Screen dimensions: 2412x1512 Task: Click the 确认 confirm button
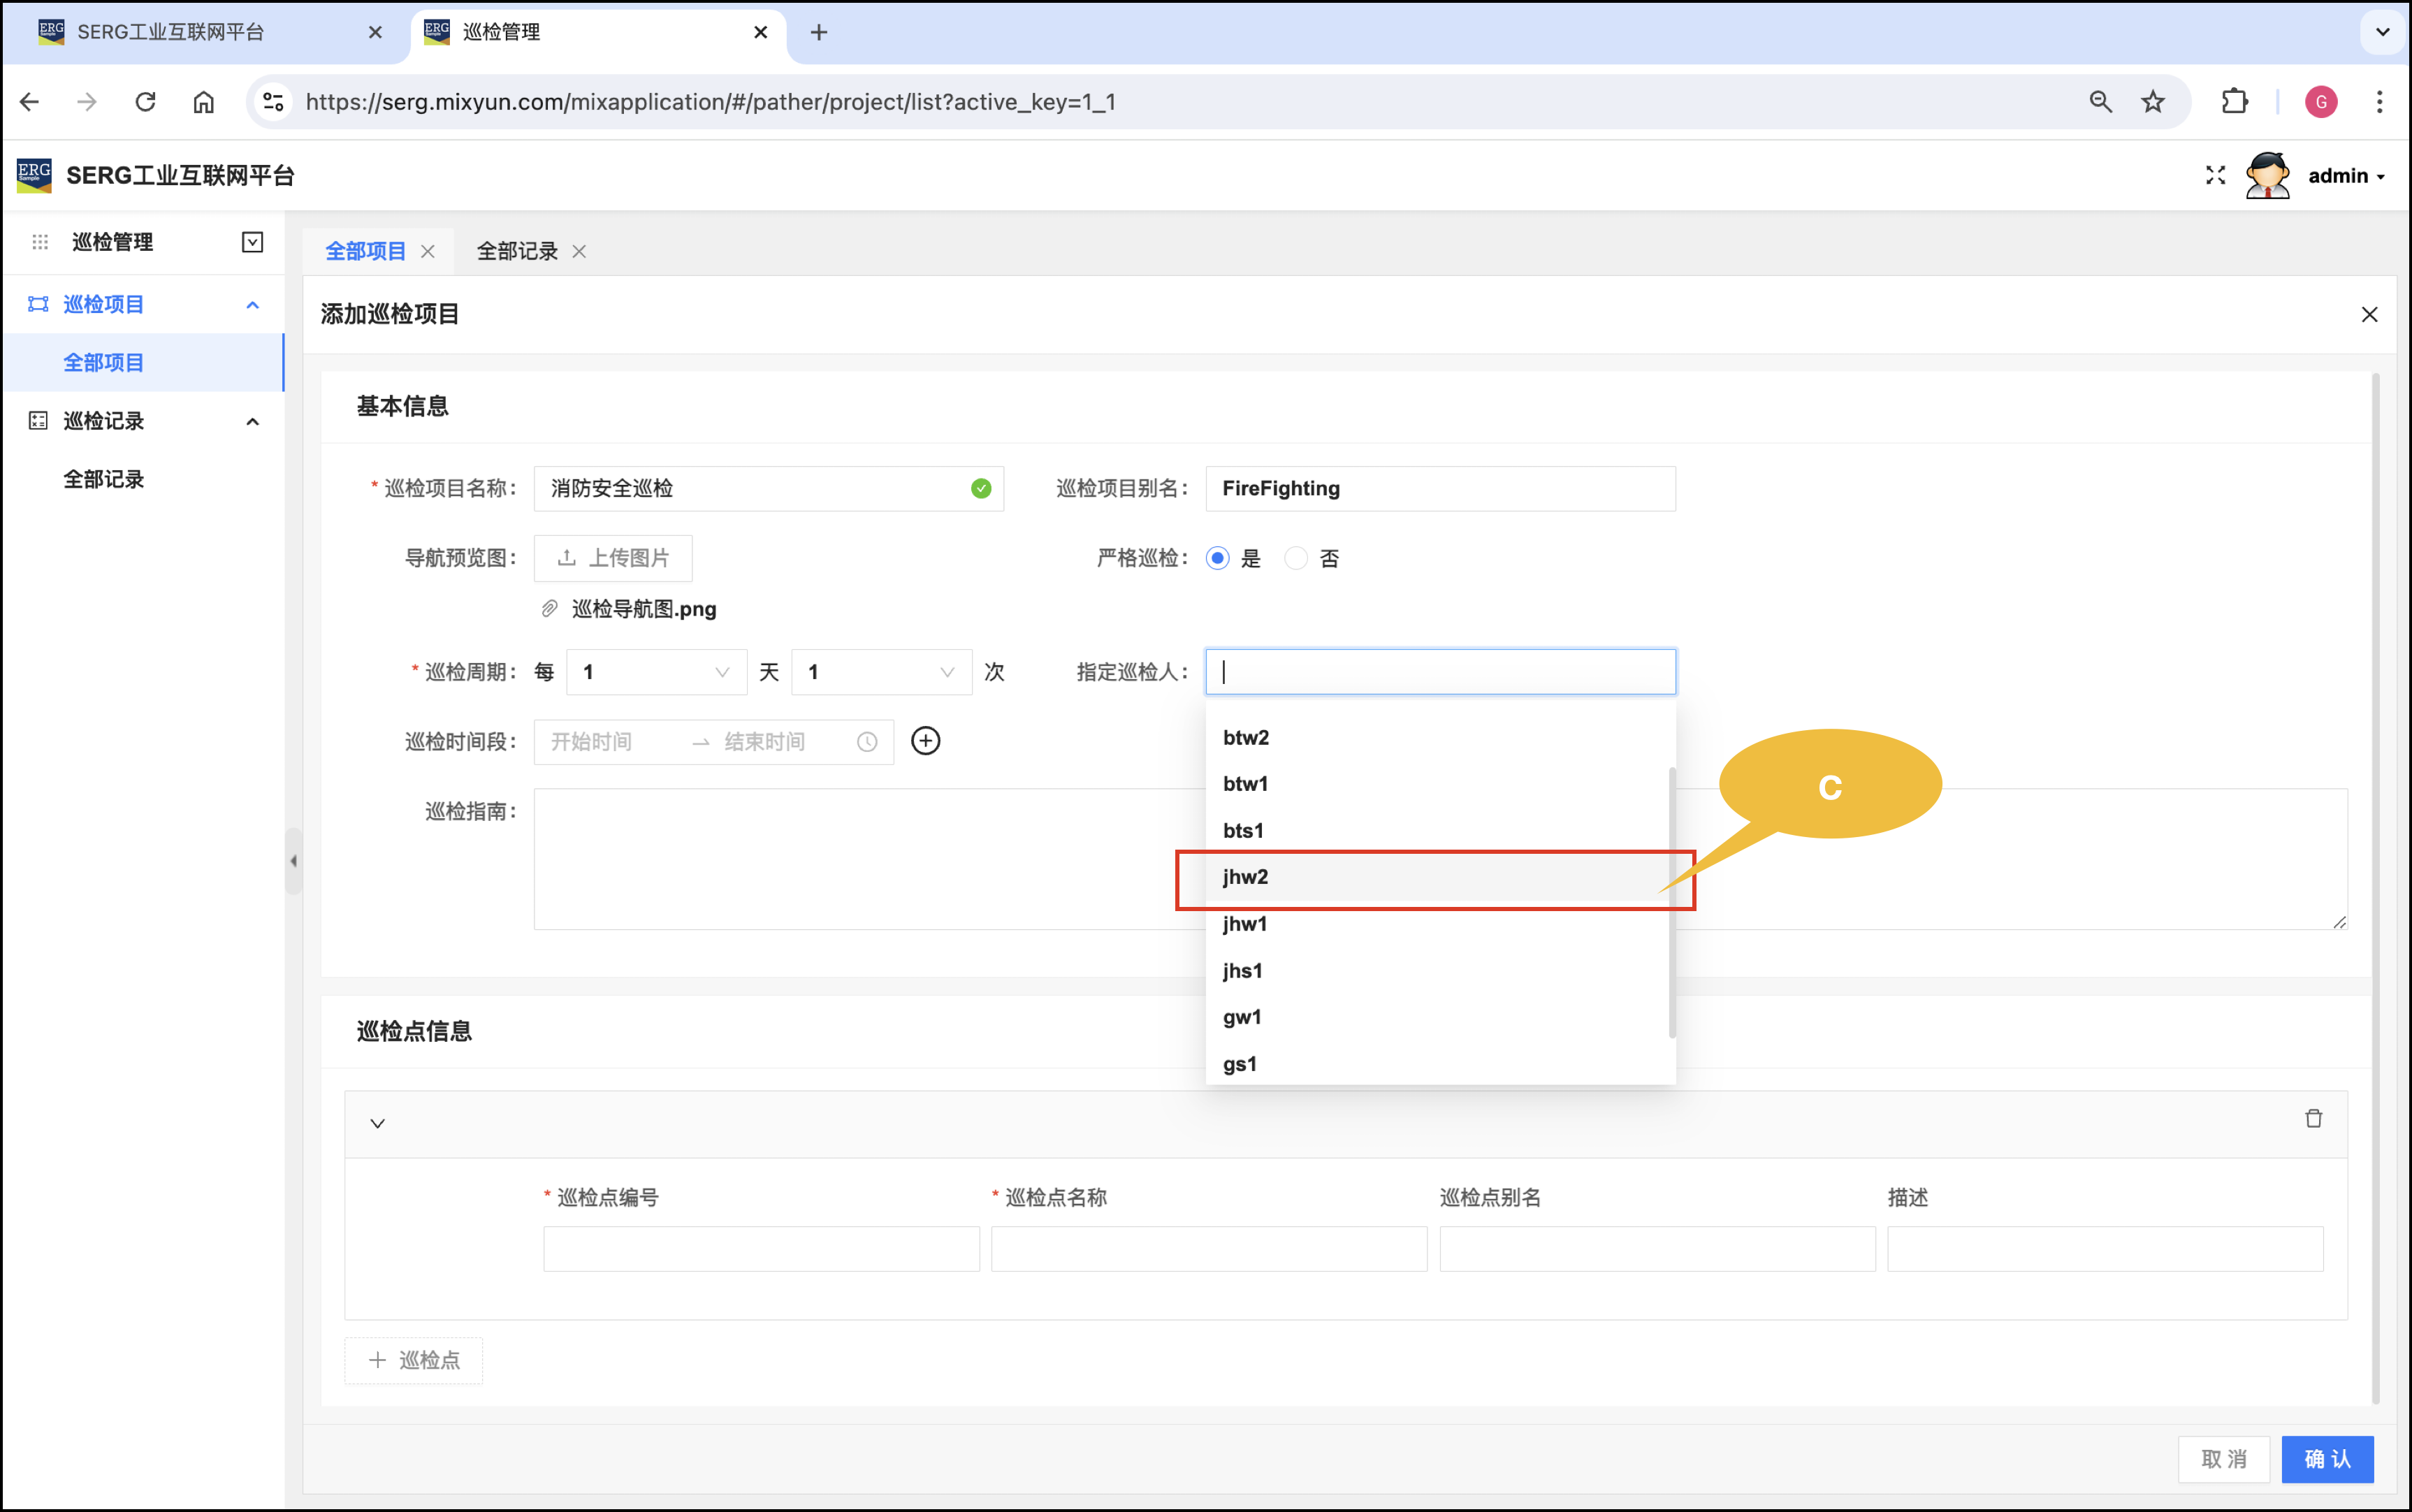[2326, 1458]
